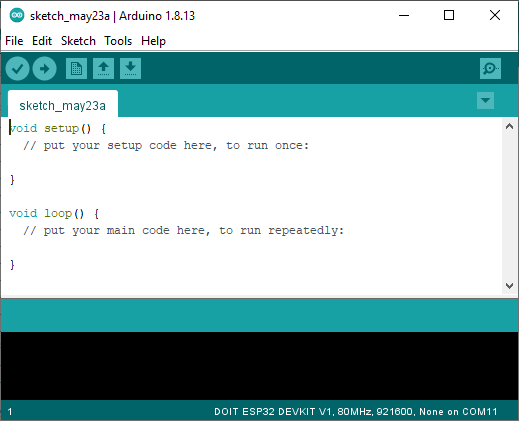Open the Tools menu
The width and height of the screenshot is (519, 421).
(118, 41)
